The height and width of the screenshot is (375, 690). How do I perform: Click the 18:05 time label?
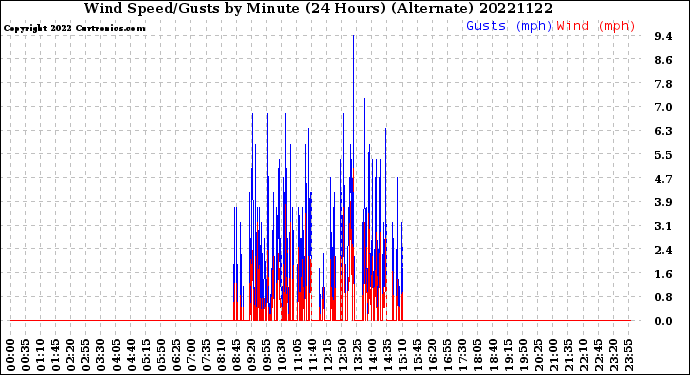(x=477, y=355)
